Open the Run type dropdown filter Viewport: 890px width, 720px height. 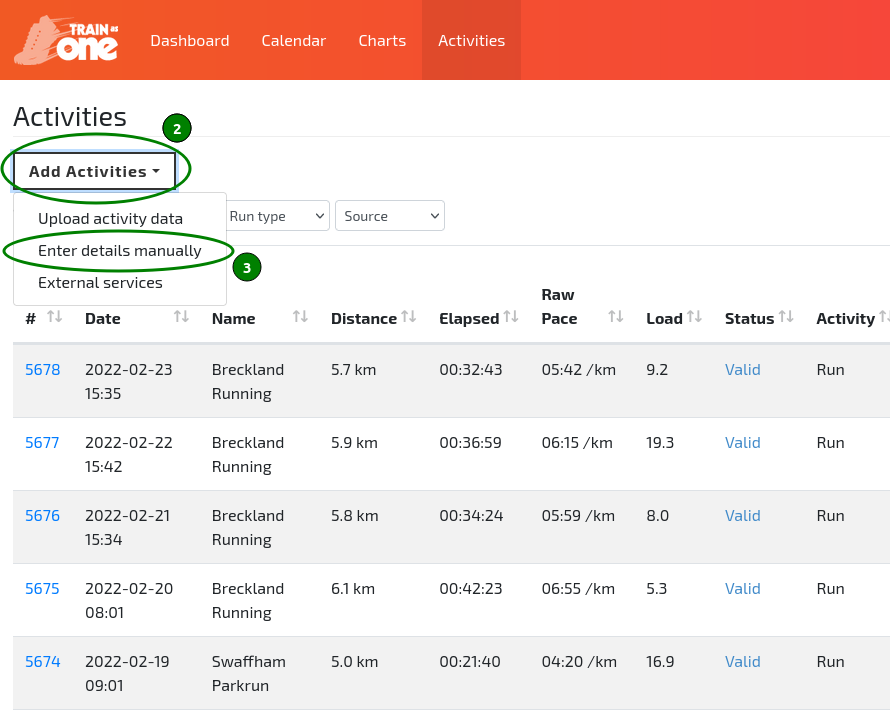click(x=277, y=215)
